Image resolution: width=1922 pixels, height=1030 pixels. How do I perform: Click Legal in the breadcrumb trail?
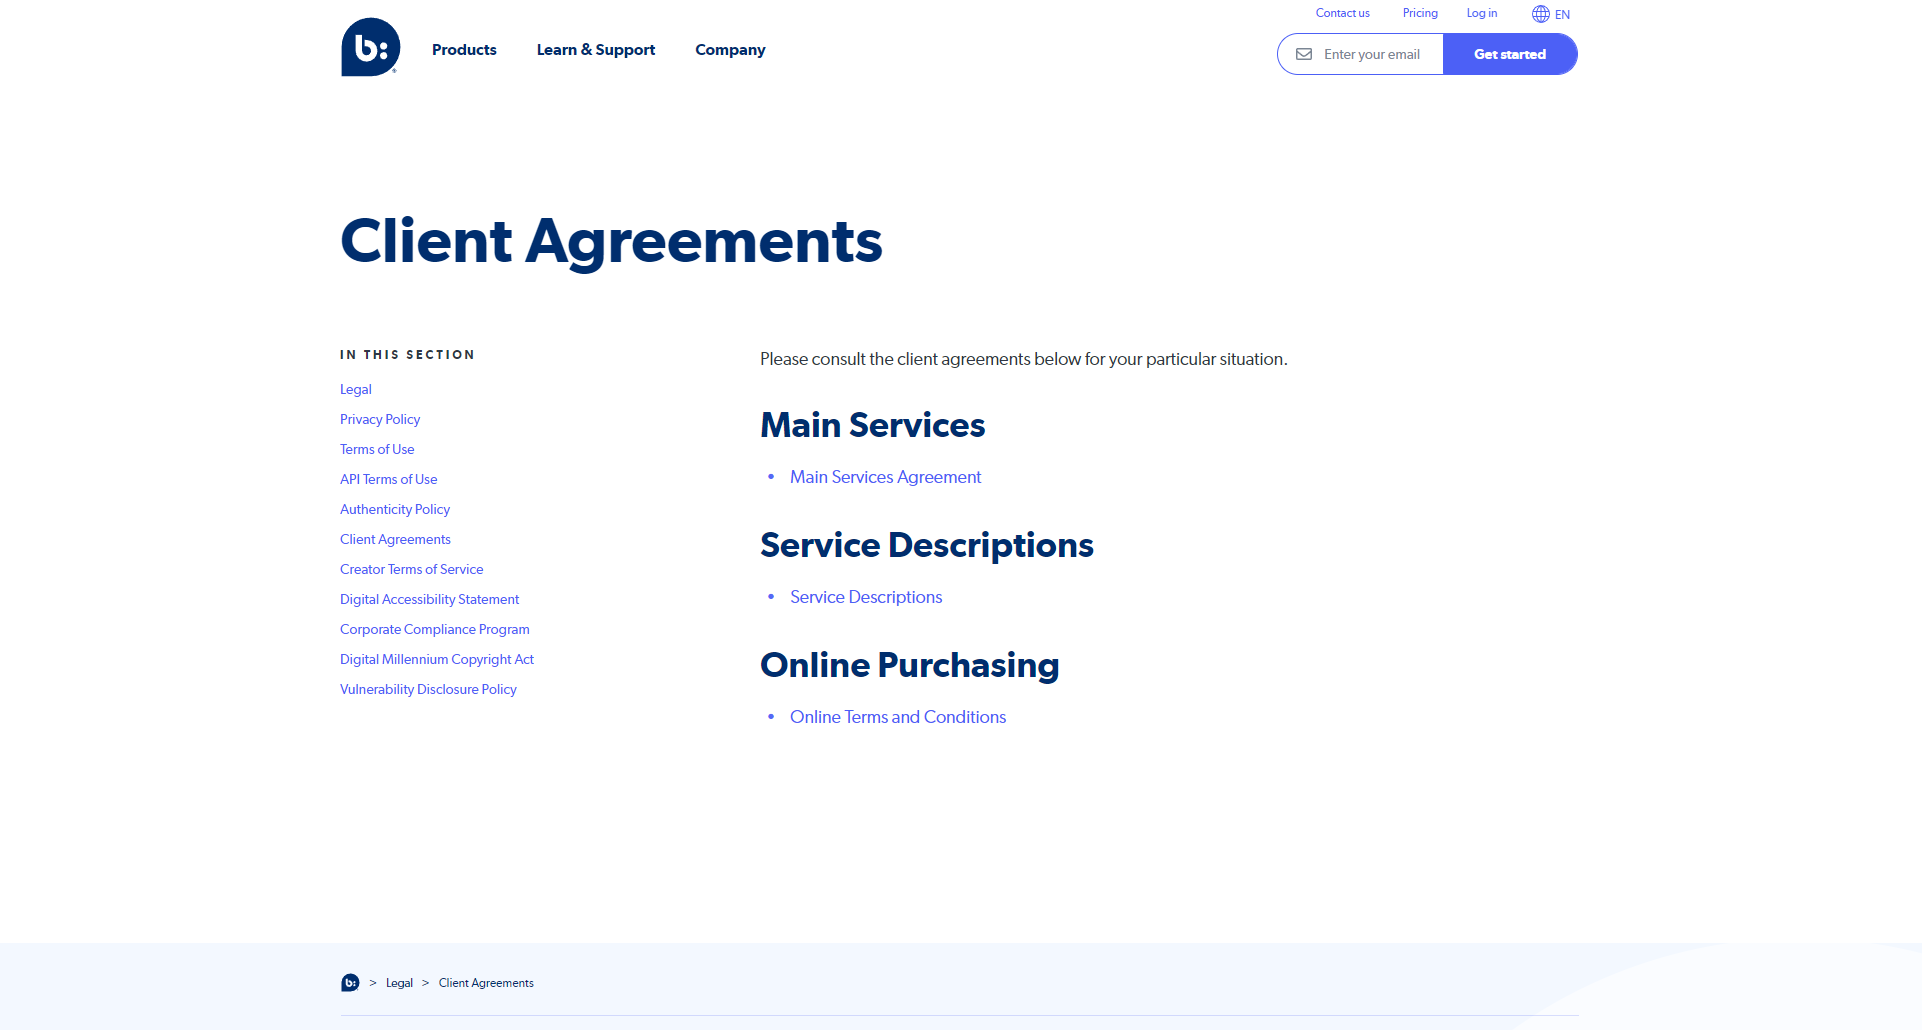point(399,983)
